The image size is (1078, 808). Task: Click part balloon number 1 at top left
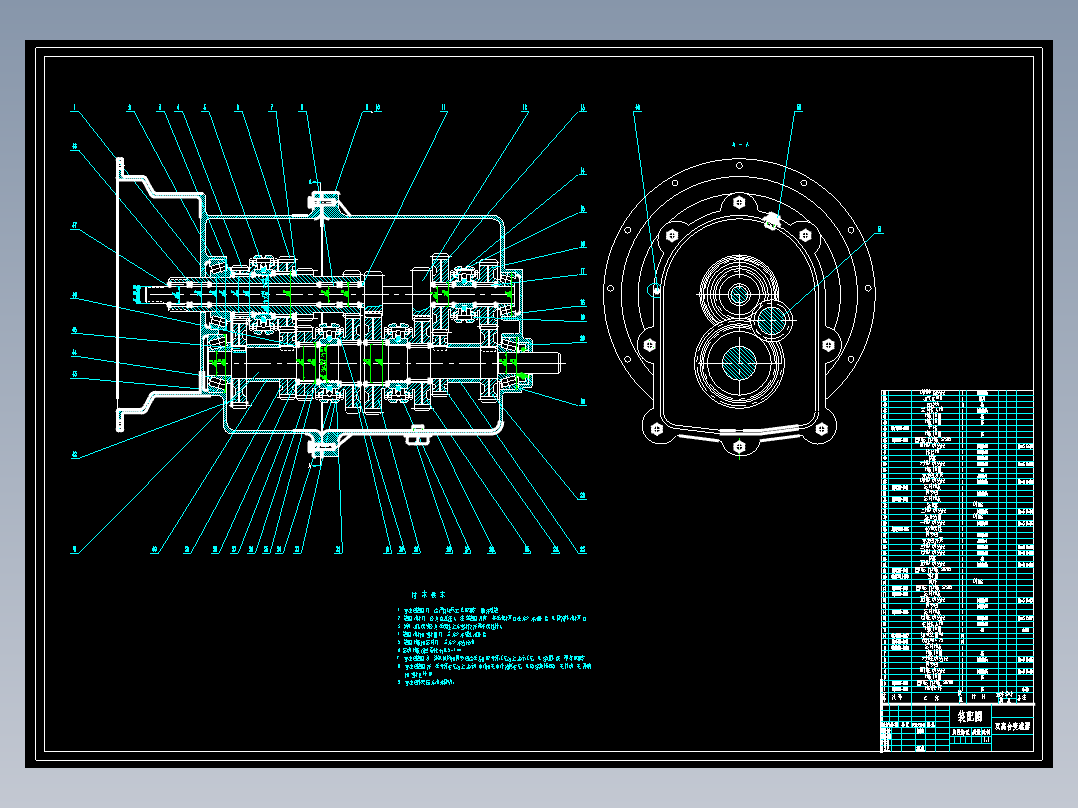74,108
